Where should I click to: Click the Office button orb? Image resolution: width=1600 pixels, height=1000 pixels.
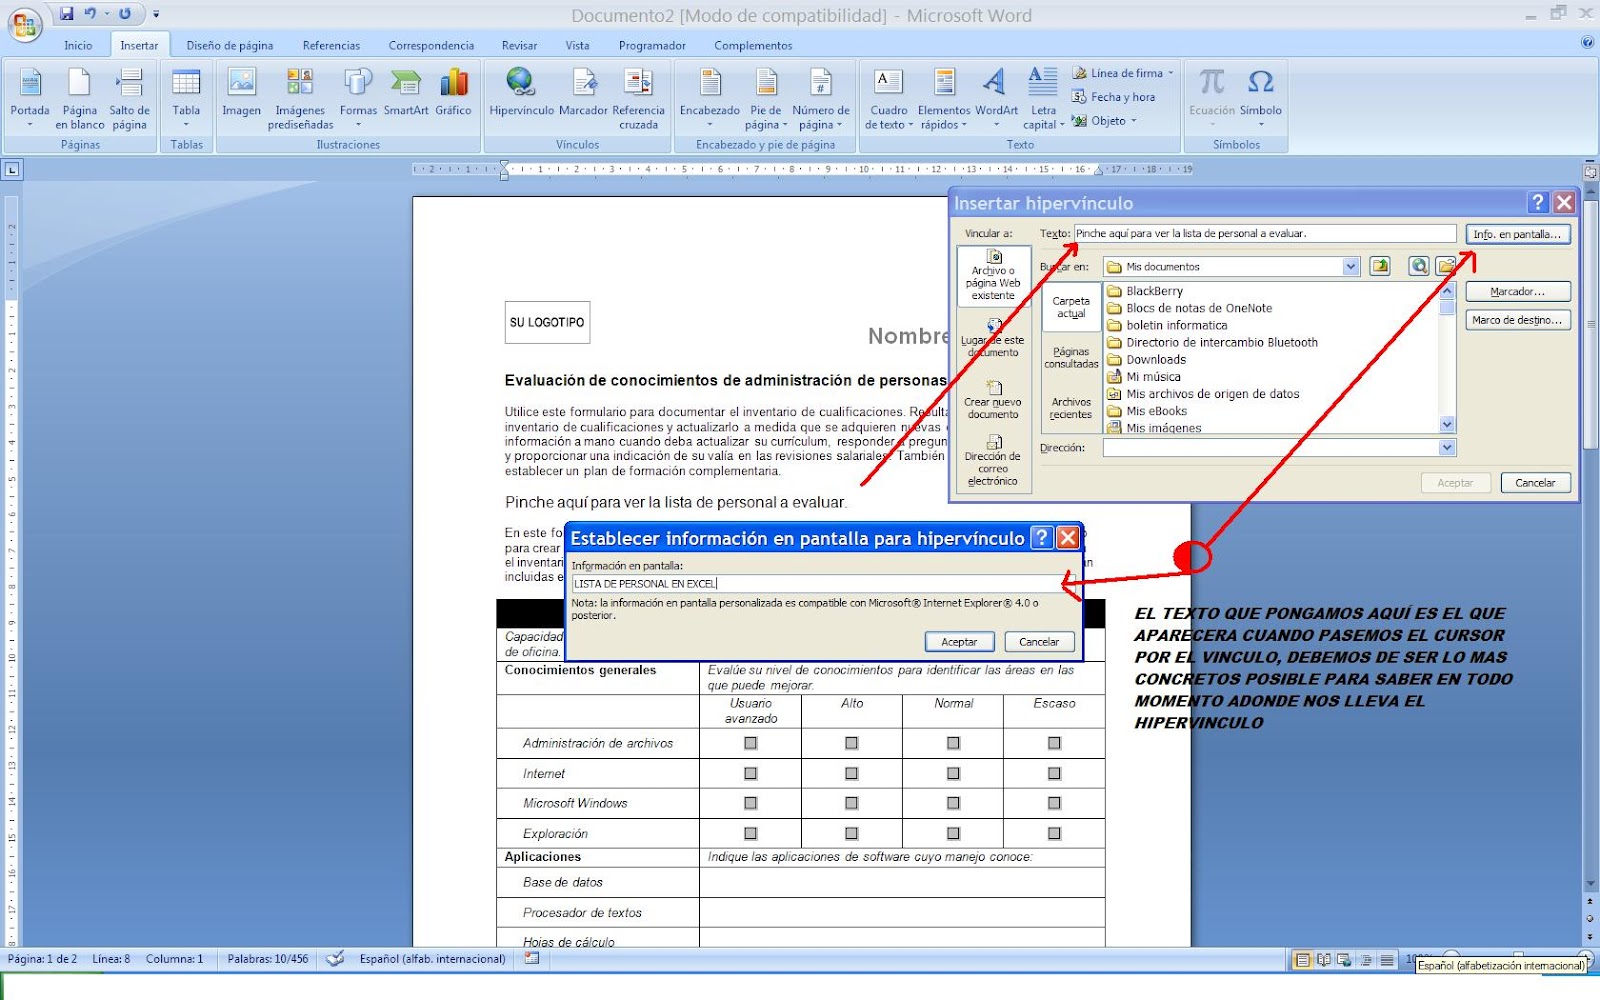pyautogui.click(x=24, y=24)
